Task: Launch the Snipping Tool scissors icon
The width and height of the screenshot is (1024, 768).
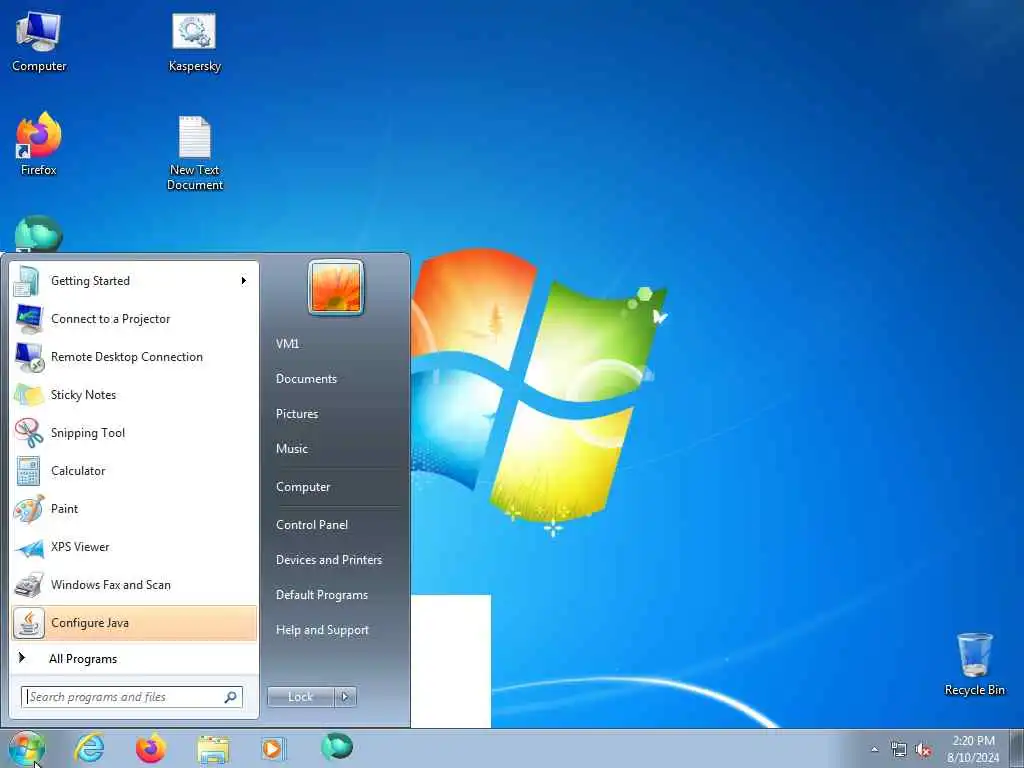Action: (29, 433)
